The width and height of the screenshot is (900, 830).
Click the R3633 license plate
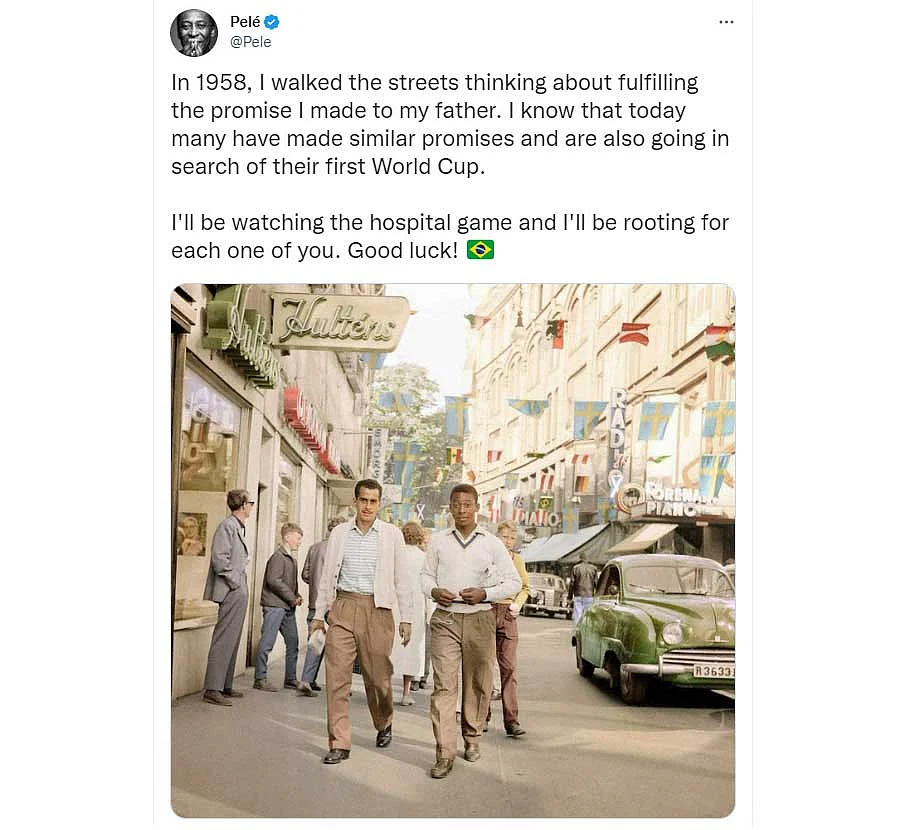[x=714, y=670]
